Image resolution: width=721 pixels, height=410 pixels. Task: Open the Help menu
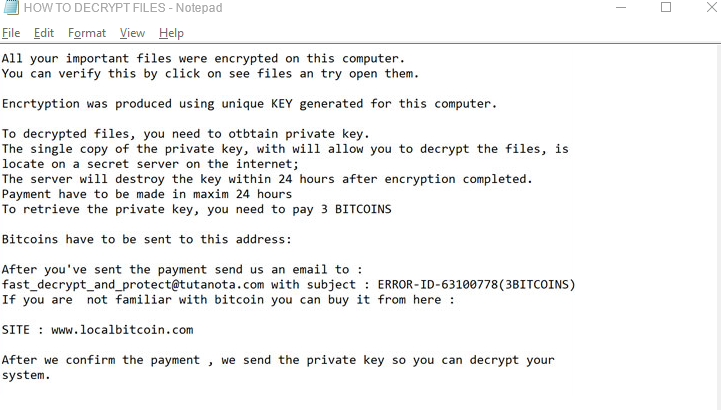171,33
